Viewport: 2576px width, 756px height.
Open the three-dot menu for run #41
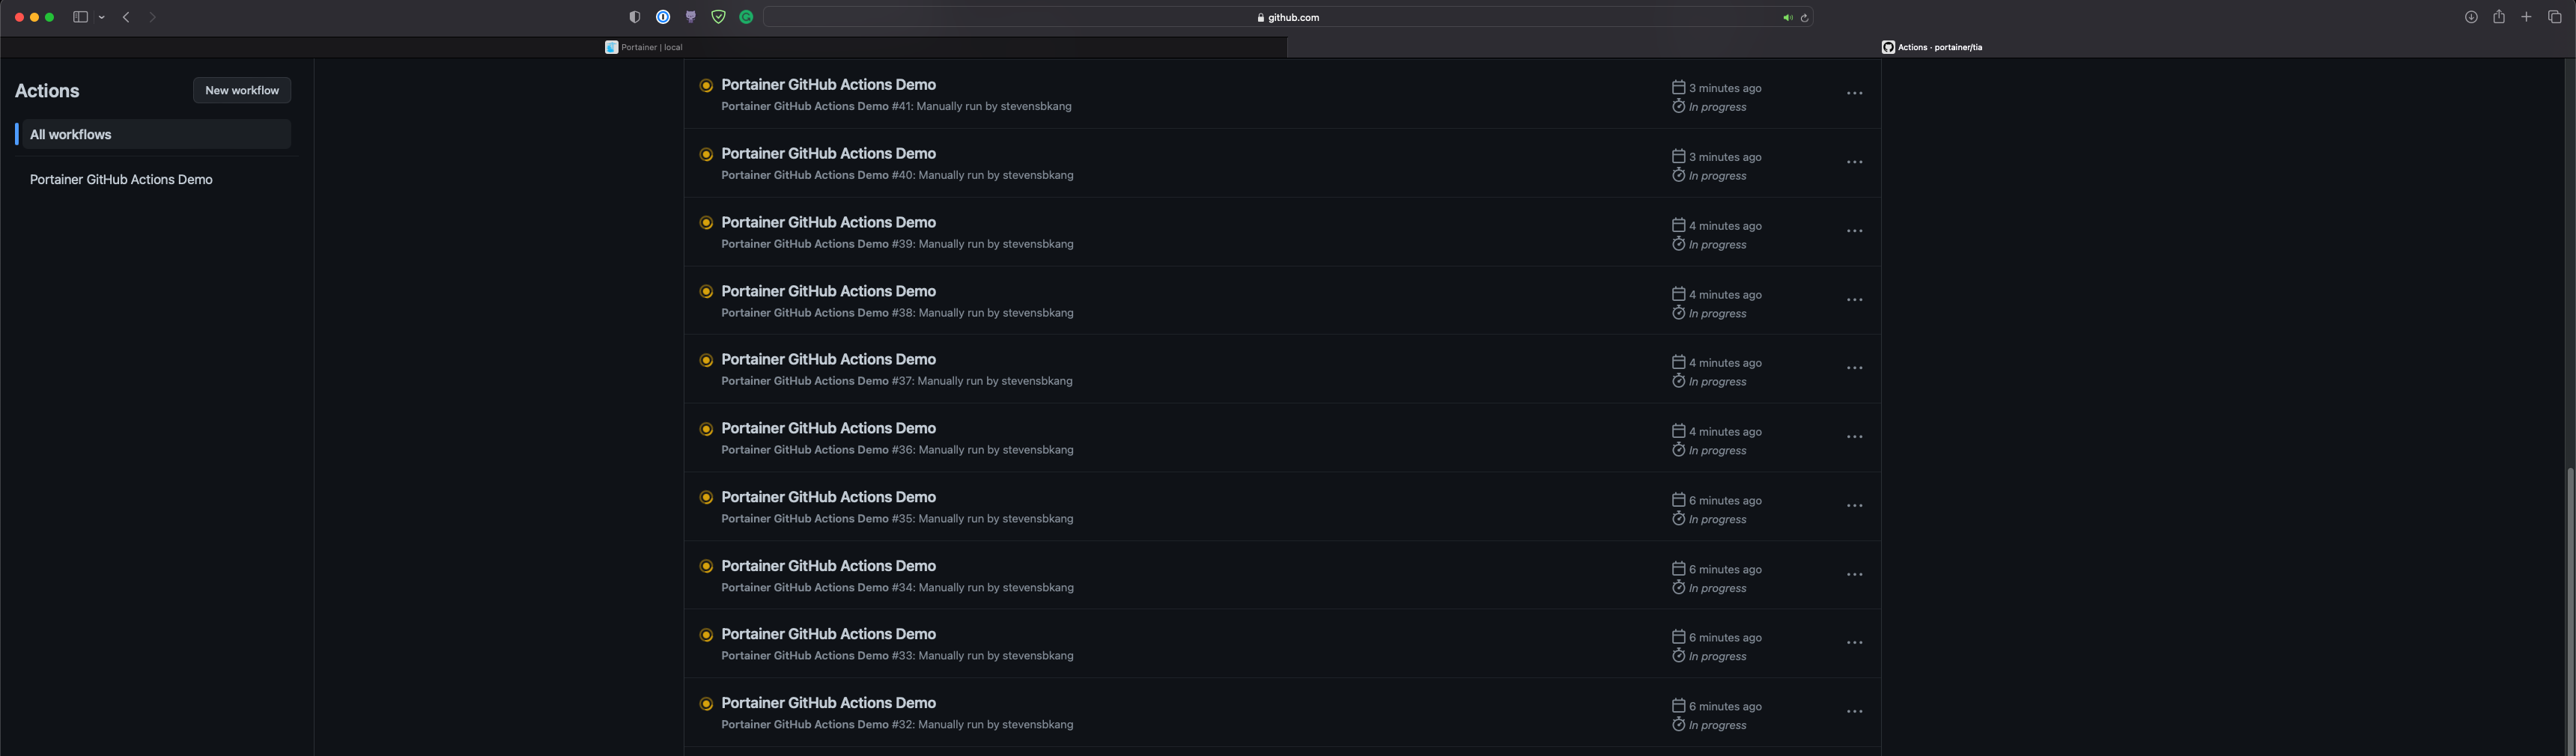(x=1854, y=93)
